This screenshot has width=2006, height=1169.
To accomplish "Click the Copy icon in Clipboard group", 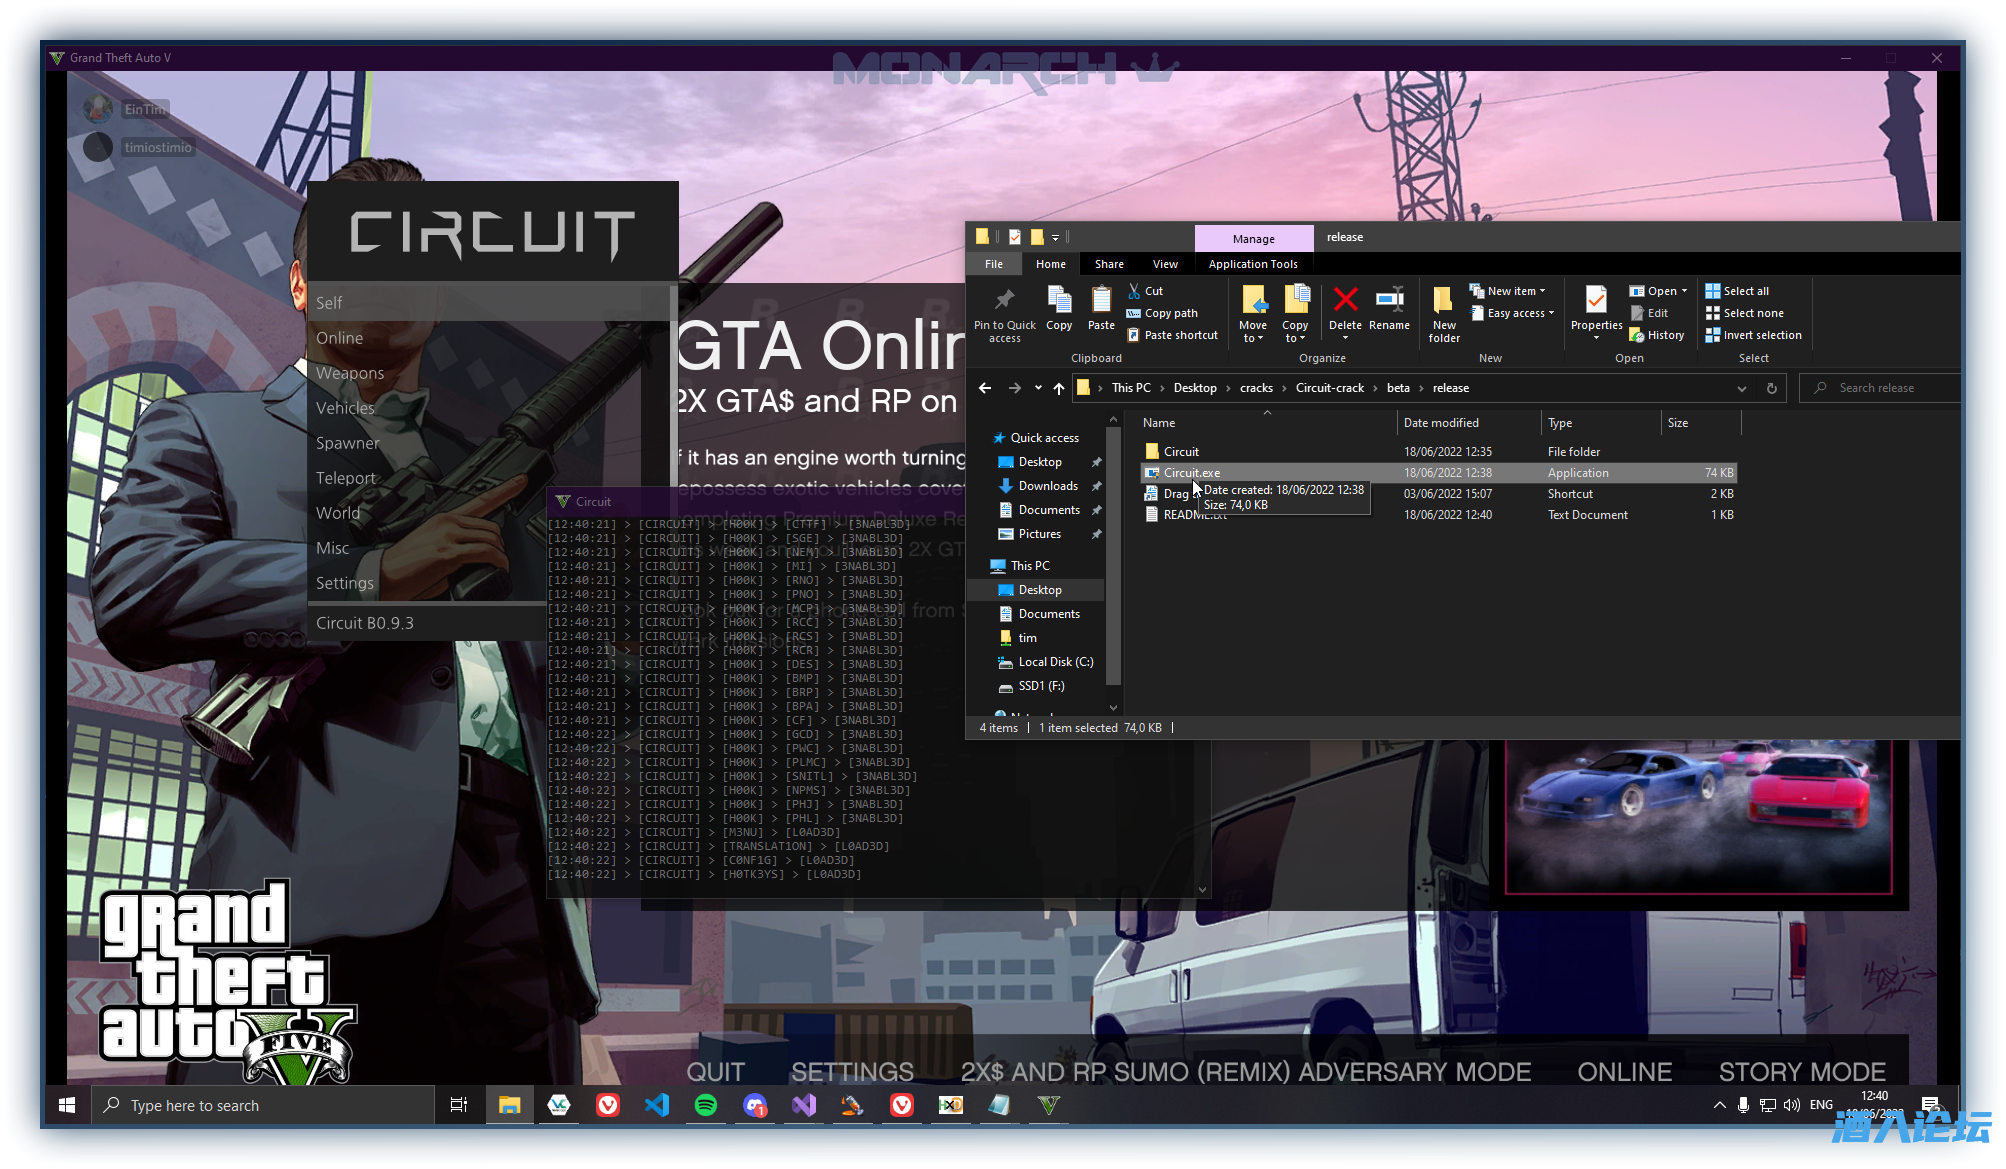I will pos(1059,308).
